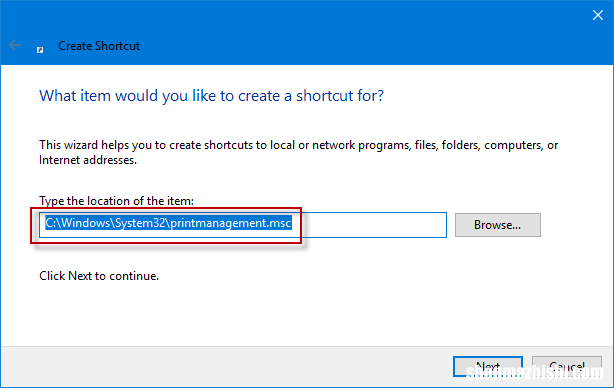Click the Create Shortcut title text
This screenshot has height=388, width=614.
(99, 46)
